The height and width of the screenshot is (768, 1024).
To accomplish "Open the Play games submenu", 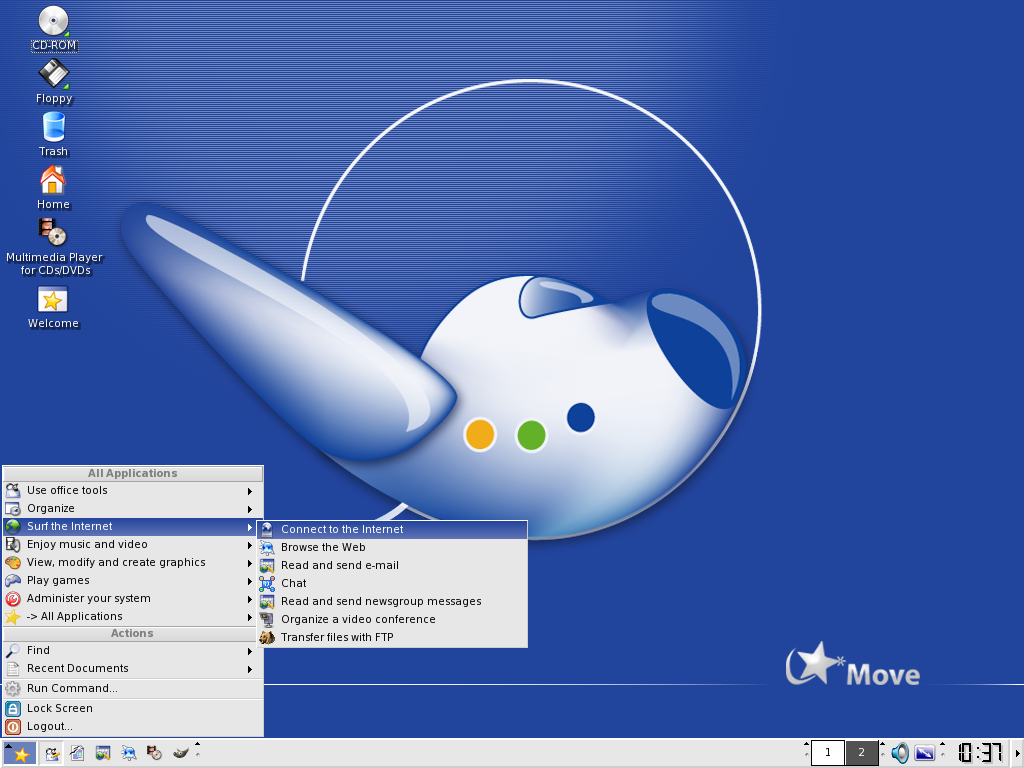I will point(133,581).
